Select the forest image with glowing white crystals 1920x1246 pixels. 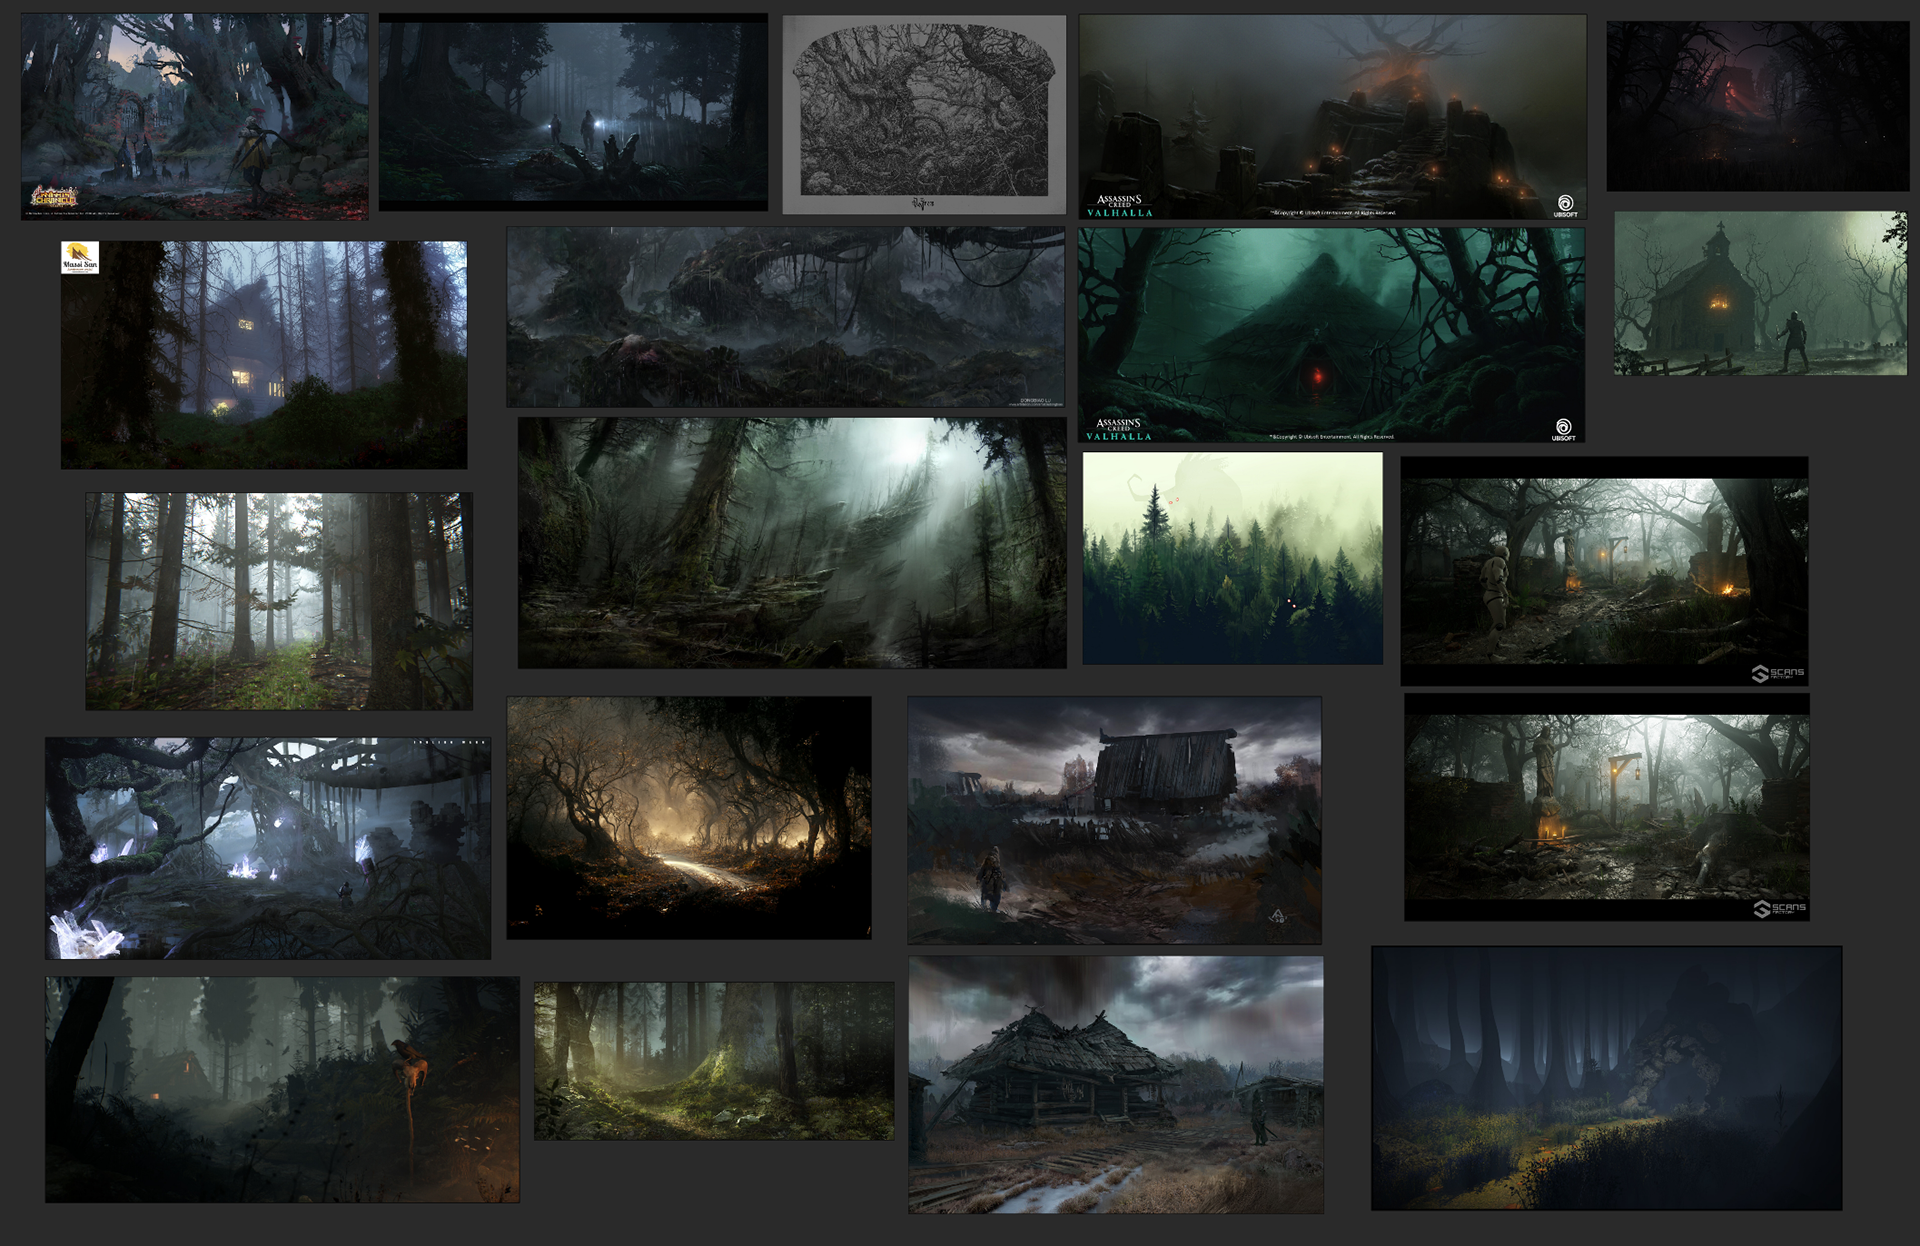click(x=268, y=849)
